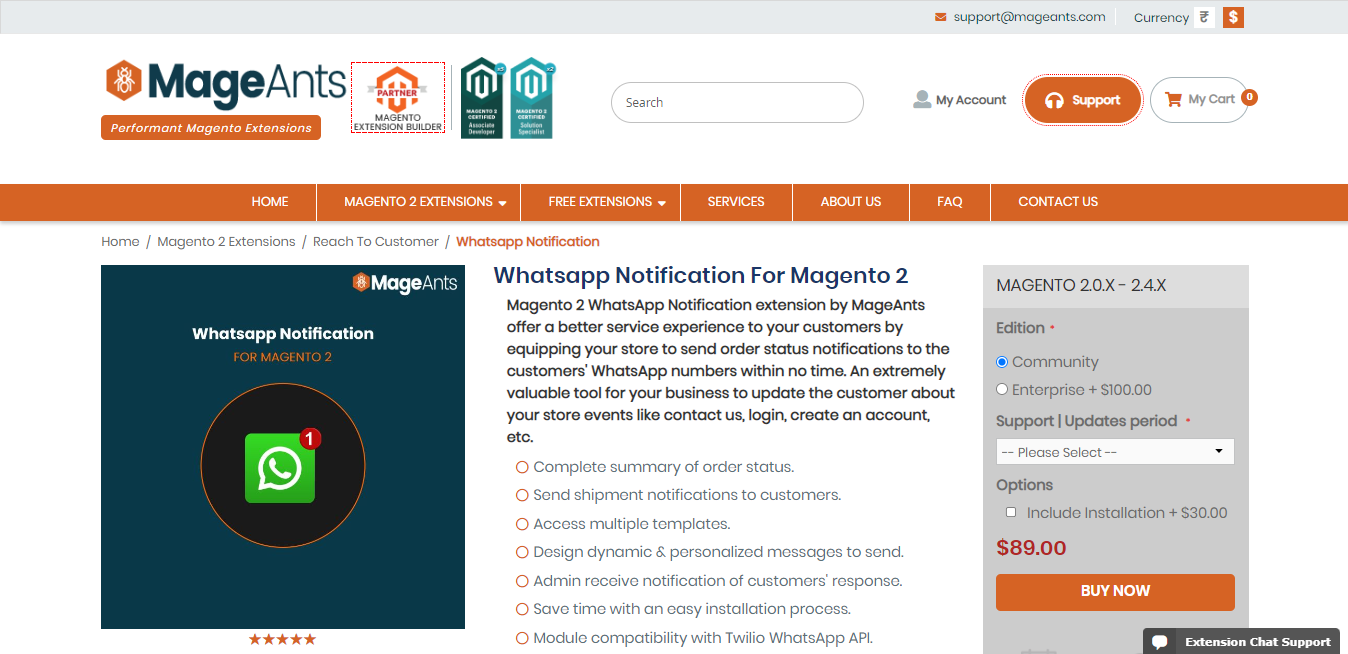Switch currency to dollar symbol
The width and height of the screenshot is (1348, 654).
(x=1233, y=17)
